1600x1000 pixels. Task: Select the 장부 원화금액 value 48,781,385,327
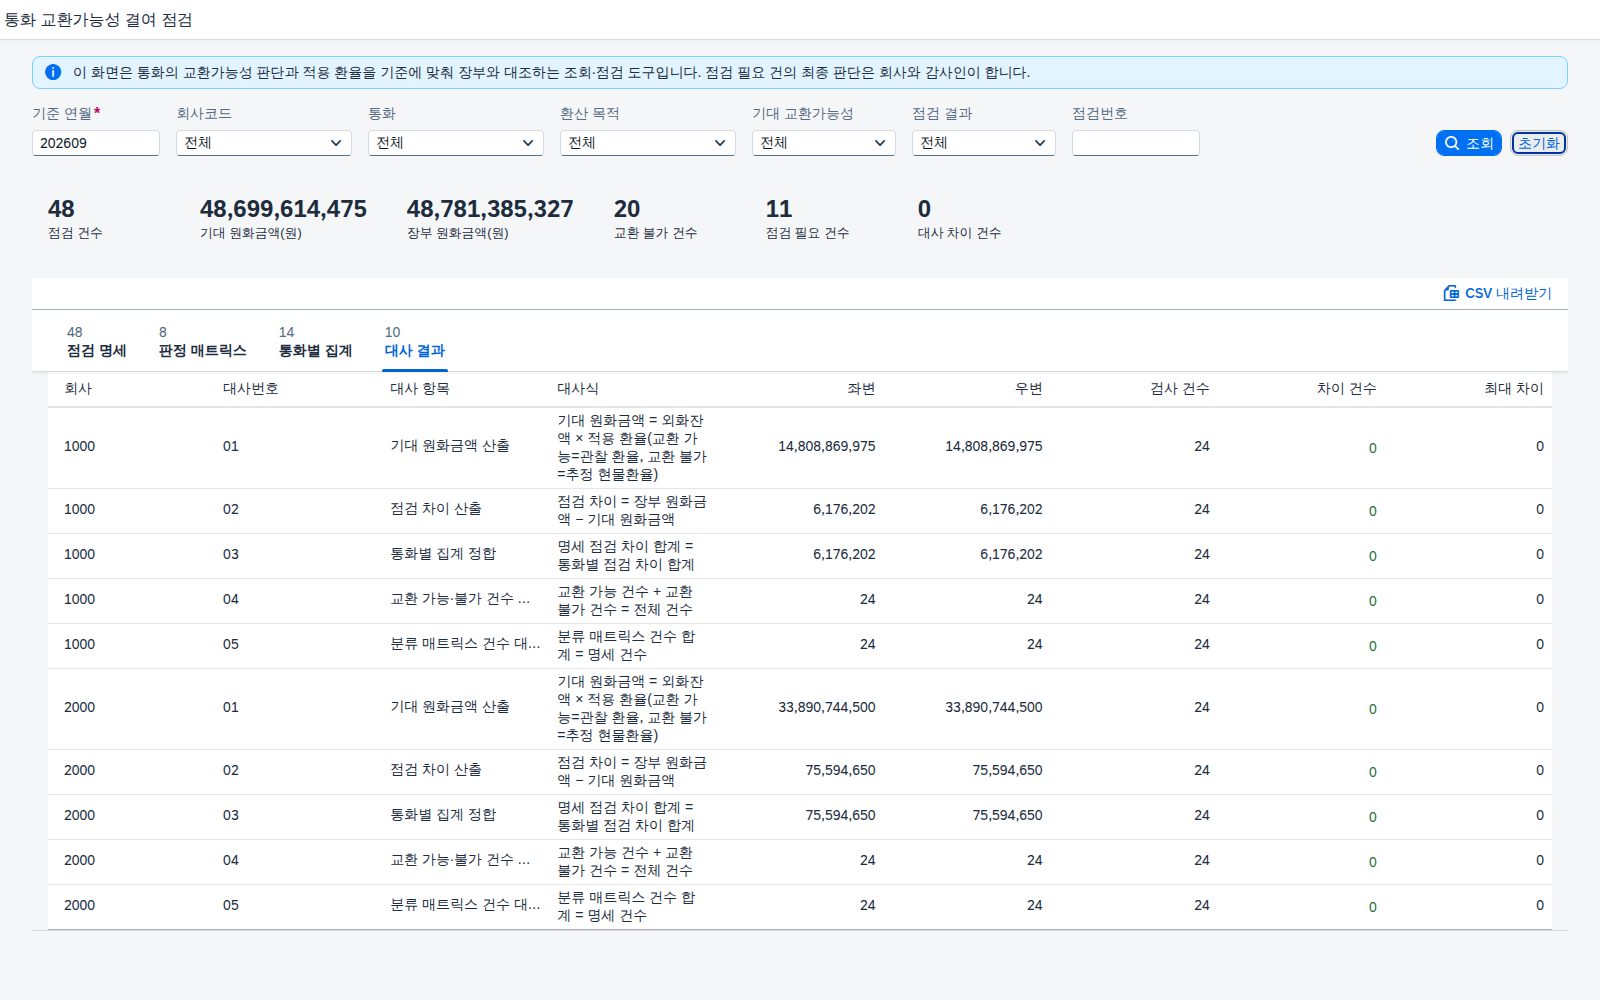pos(490,209)
